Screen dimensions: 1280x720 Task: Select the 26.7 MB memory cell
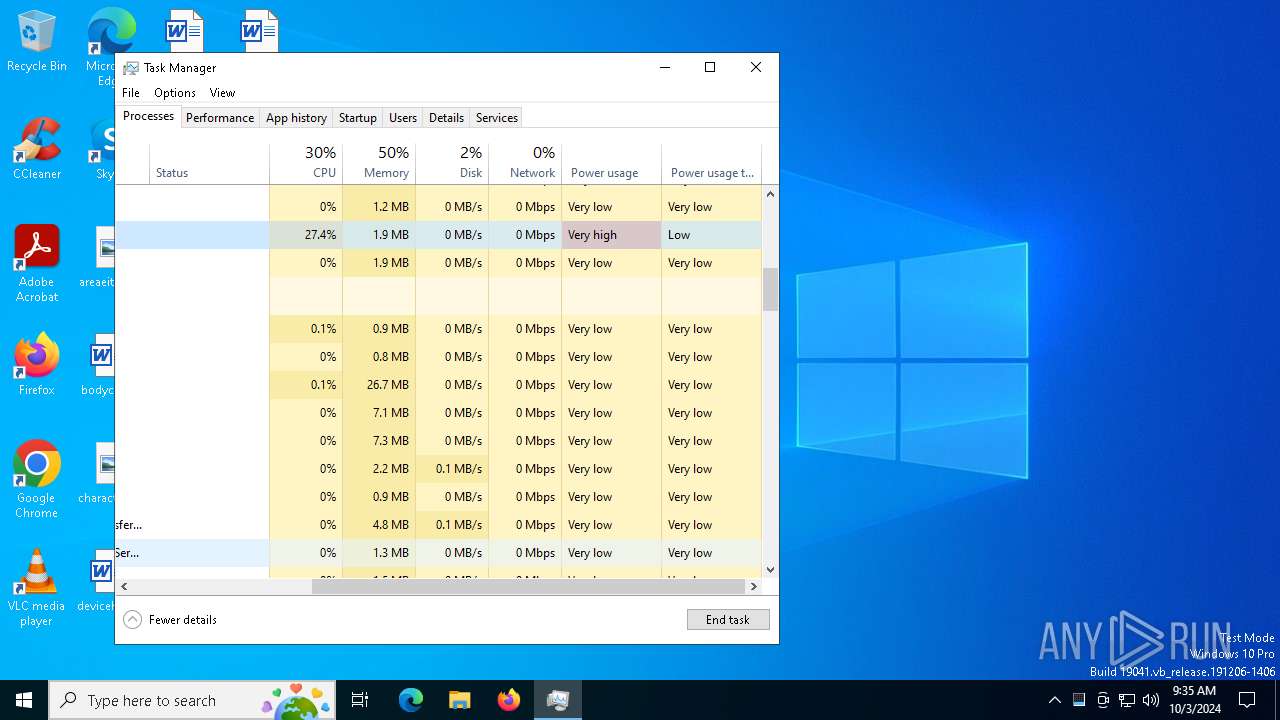pos(379,385)
